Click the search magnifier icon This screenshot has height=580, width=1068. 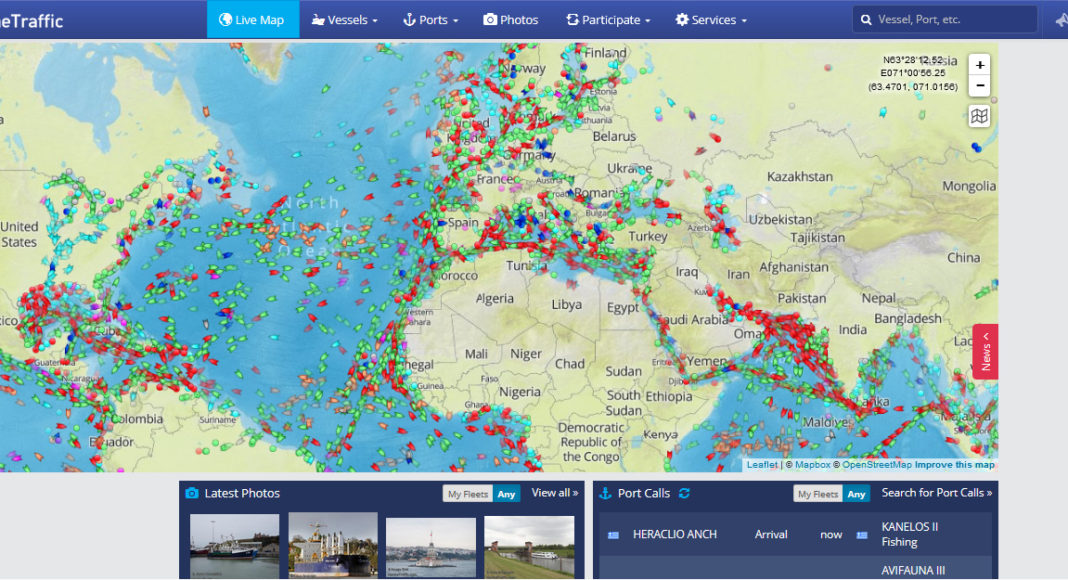click(x=864, y=20)
